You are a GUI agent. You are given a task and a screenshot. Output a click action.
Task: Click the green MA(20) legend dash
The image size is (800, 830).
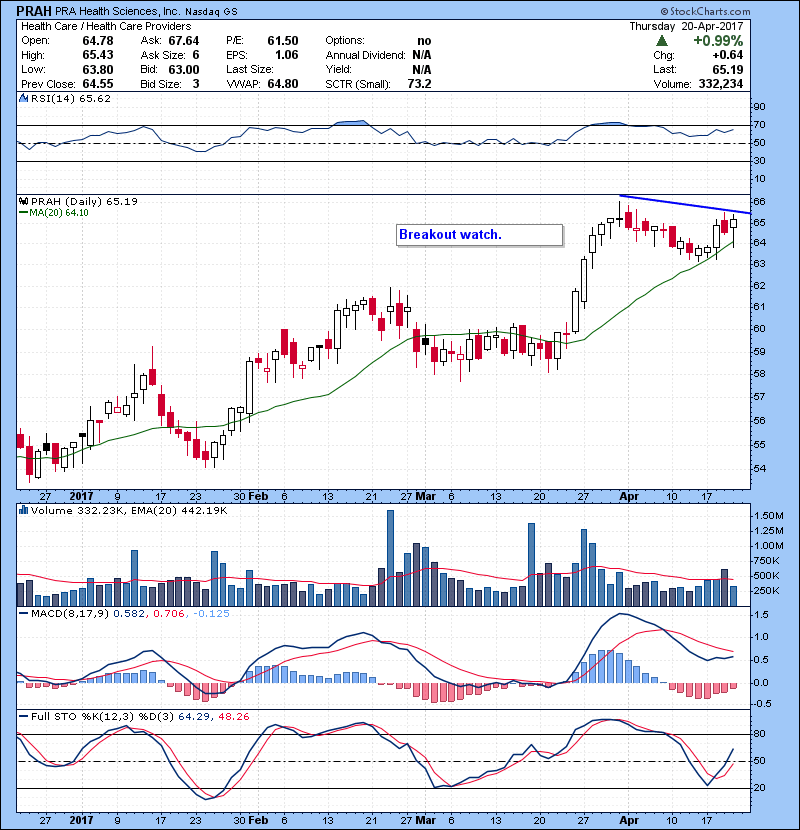point(23,213)
